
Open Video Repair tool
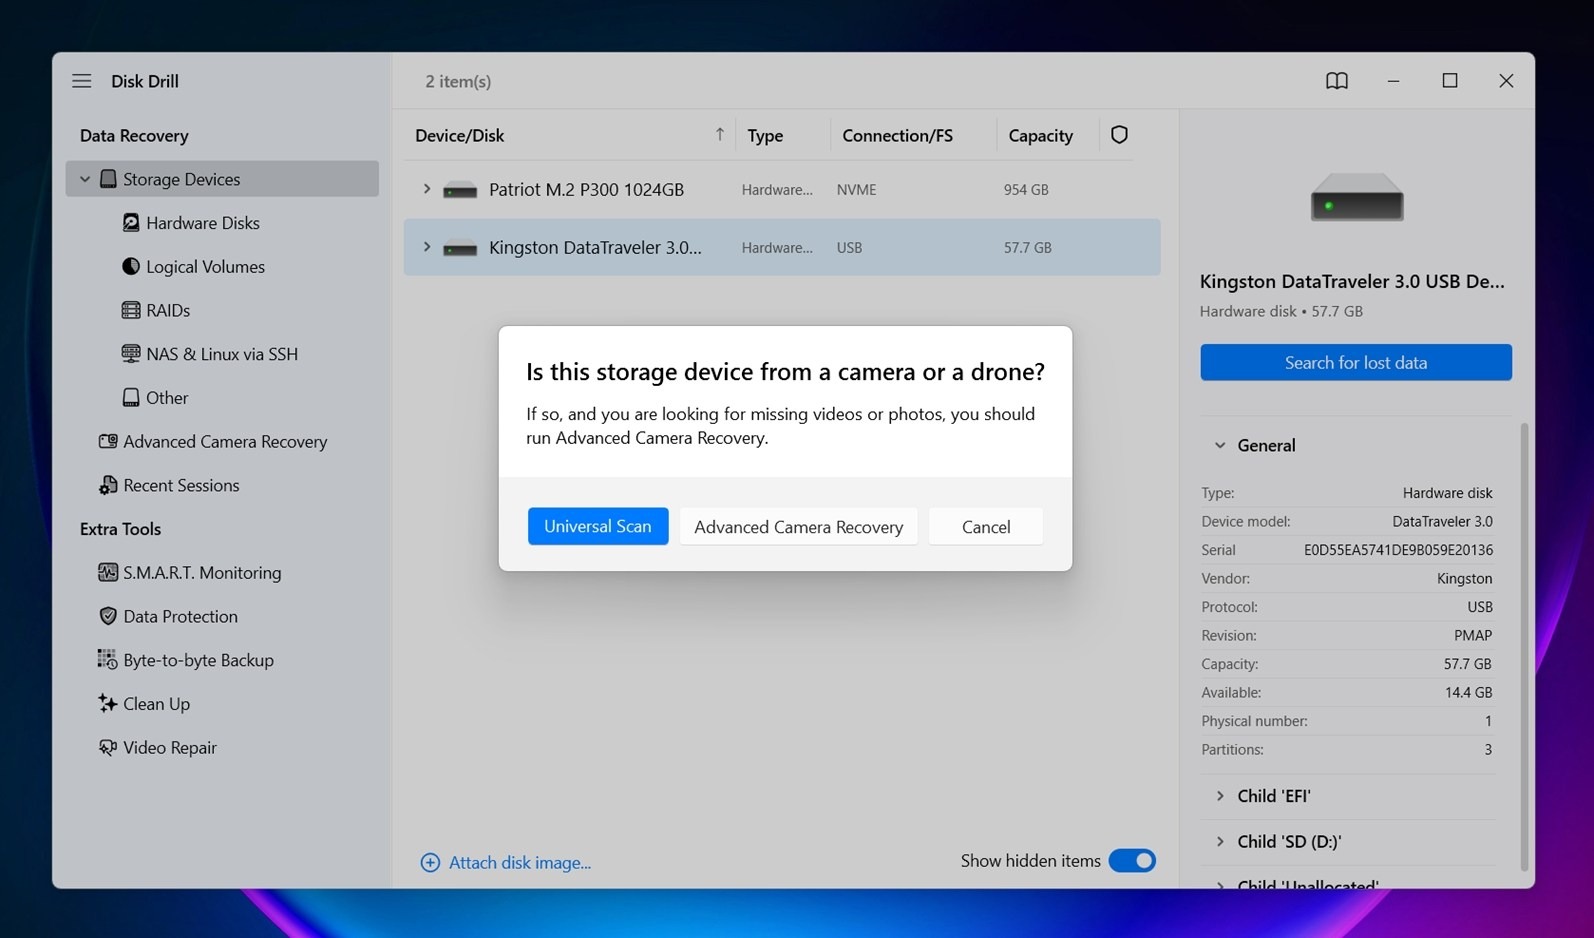point(170,748)
